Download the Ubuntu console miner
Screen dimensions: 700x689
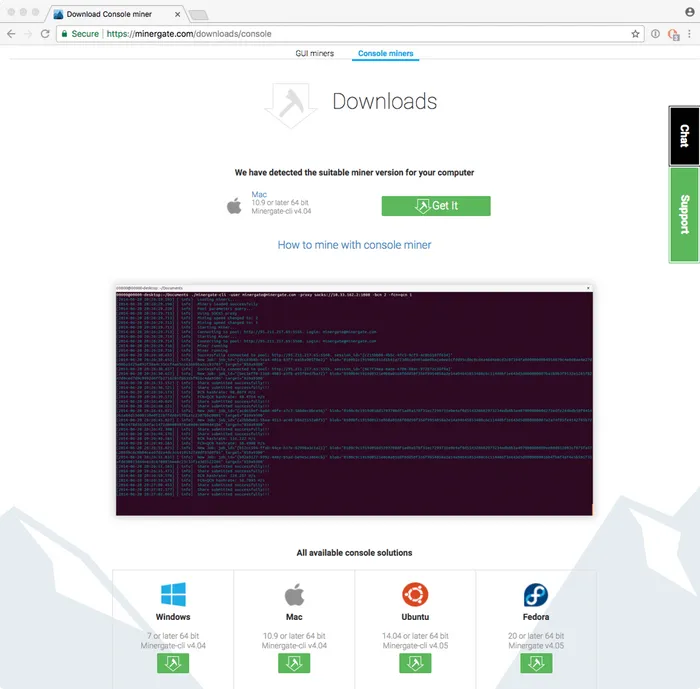[x=415, y=663]
